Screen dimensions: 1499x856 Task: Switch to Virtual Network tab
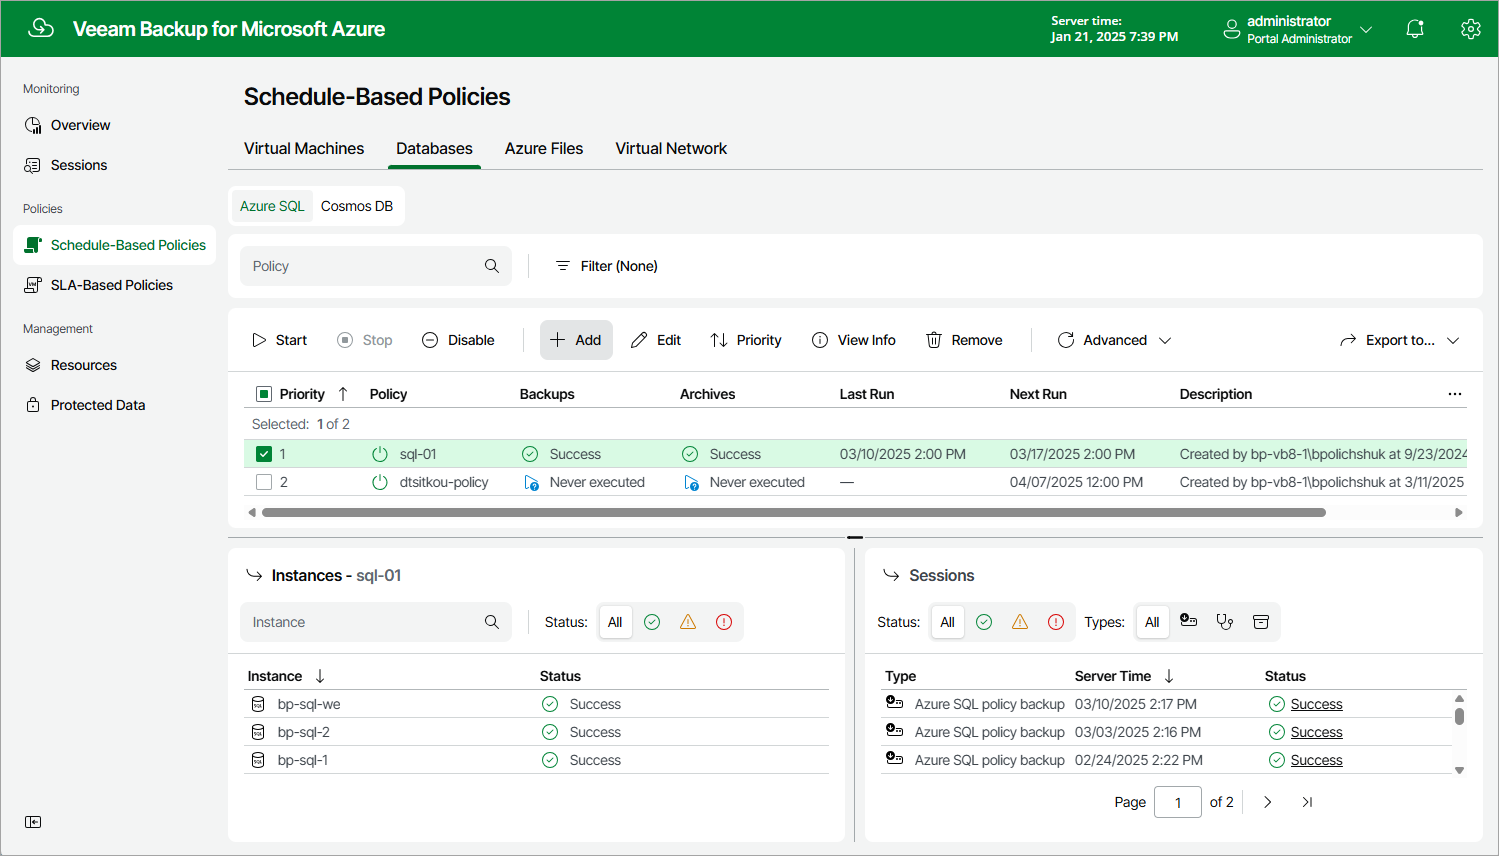click(x=671, y=148)
